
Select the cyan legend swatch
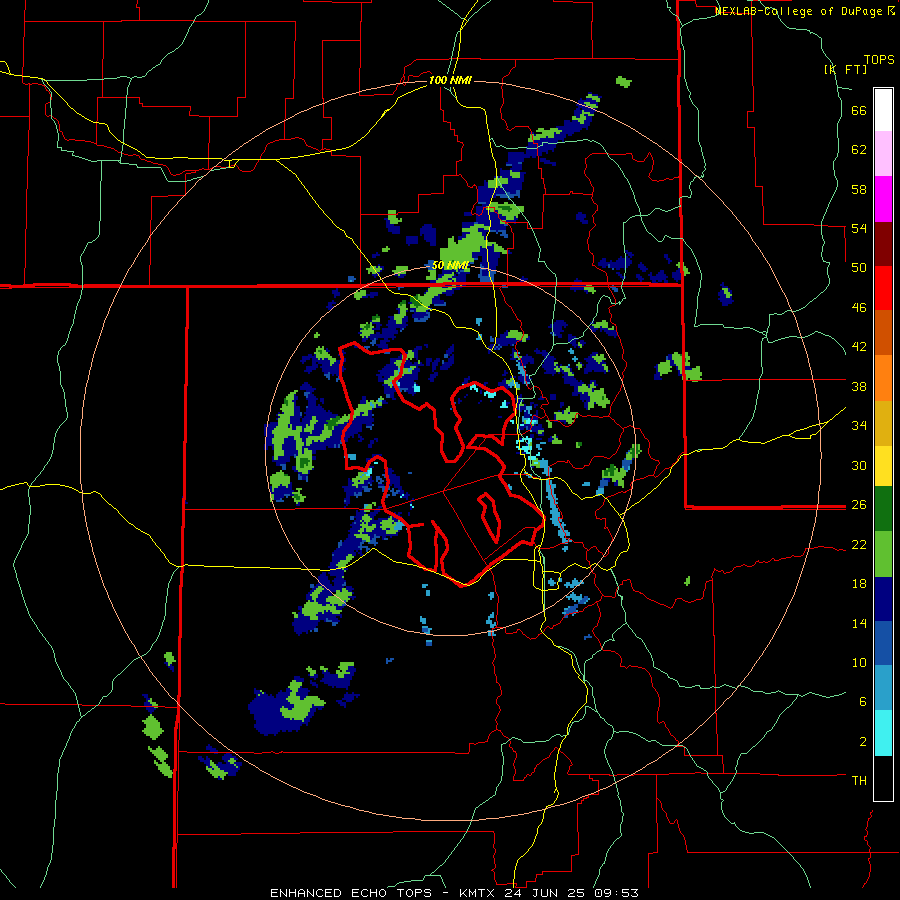coord(883,733)
